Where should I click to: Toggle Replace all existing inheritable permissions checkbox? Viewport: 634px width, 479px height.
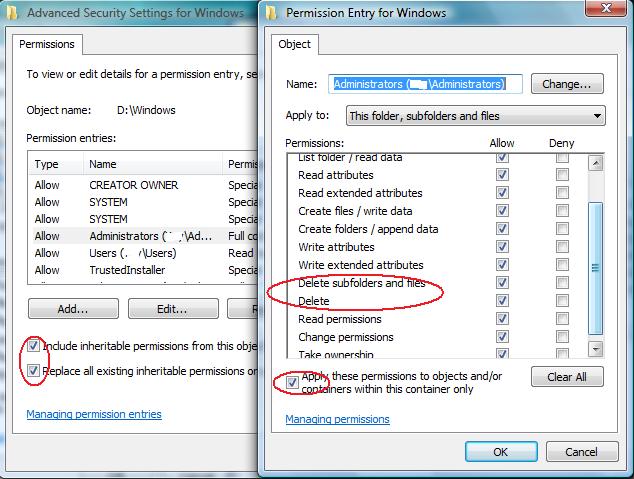(x=33, y=371)
